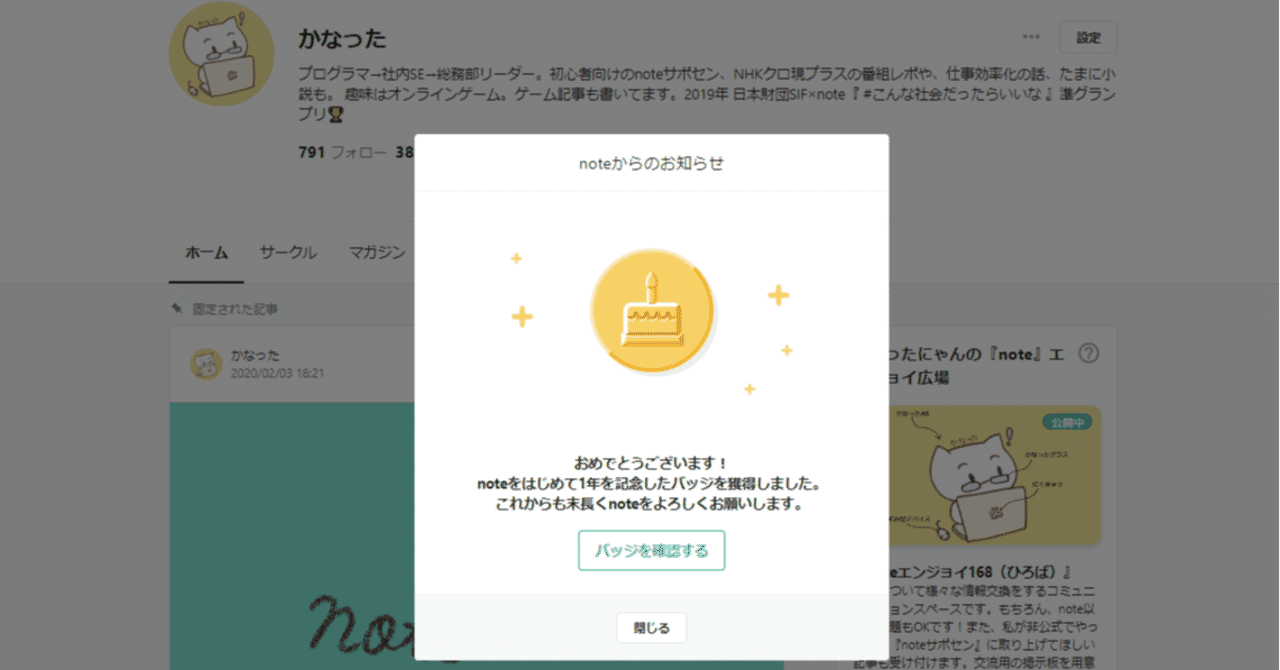
Task: Click the noteからのお知らせ dialog title
Action: [x=651, y=163]
